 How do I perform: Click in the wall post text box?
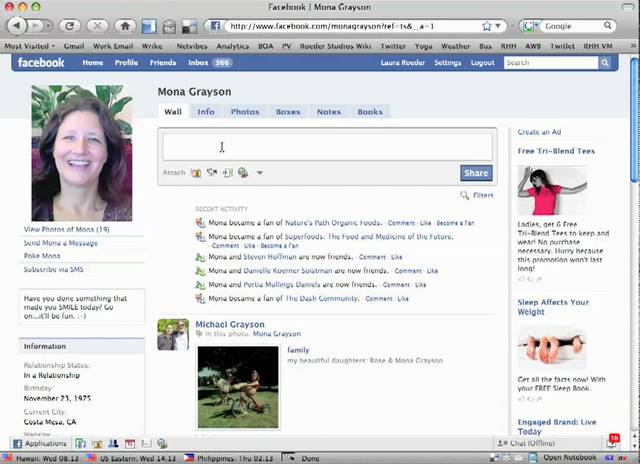coord(327,147)
